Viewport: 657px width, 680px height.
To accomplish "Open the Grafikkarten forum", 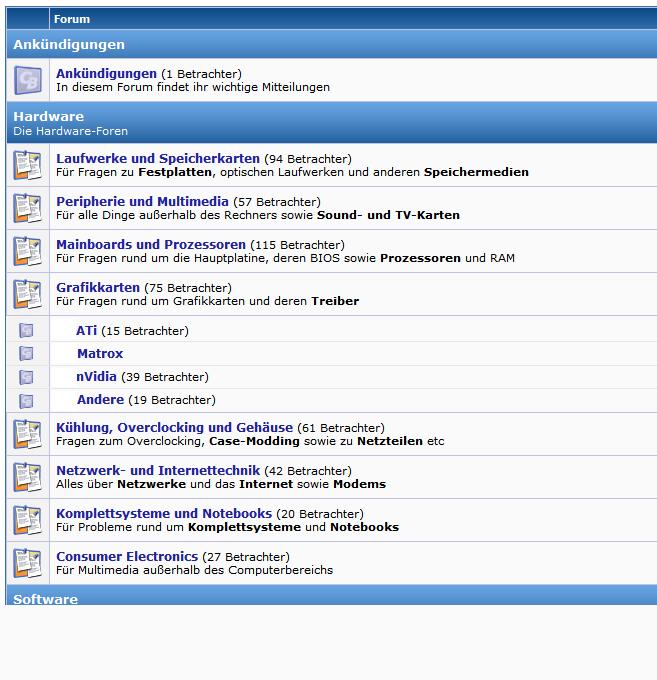I will pos(98,288).
